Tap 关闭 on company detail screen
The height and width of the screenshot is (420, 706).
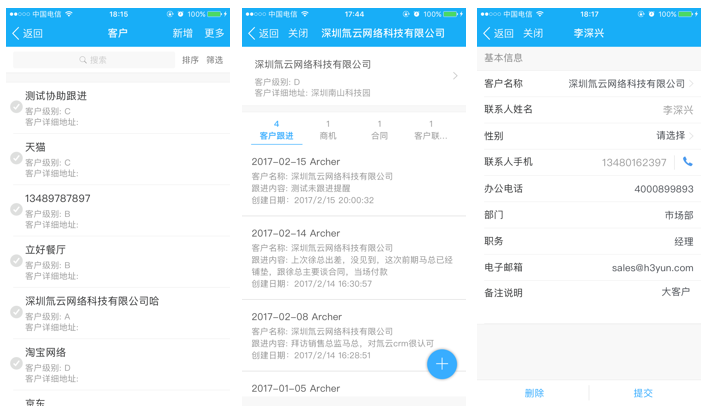pyautogui.click(x=298, y=33)
